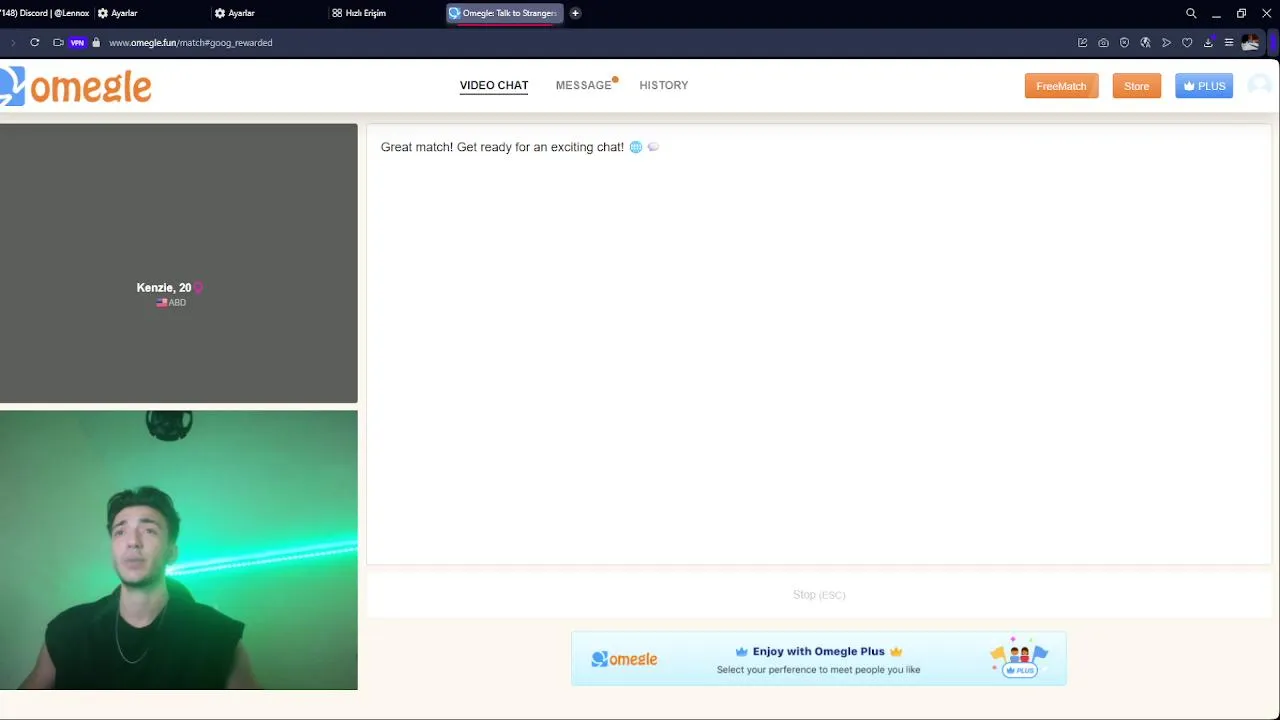Viewport: 1280px width, 720px height.
Task: Click the FreeMatch button
Action: [1061, 86]
